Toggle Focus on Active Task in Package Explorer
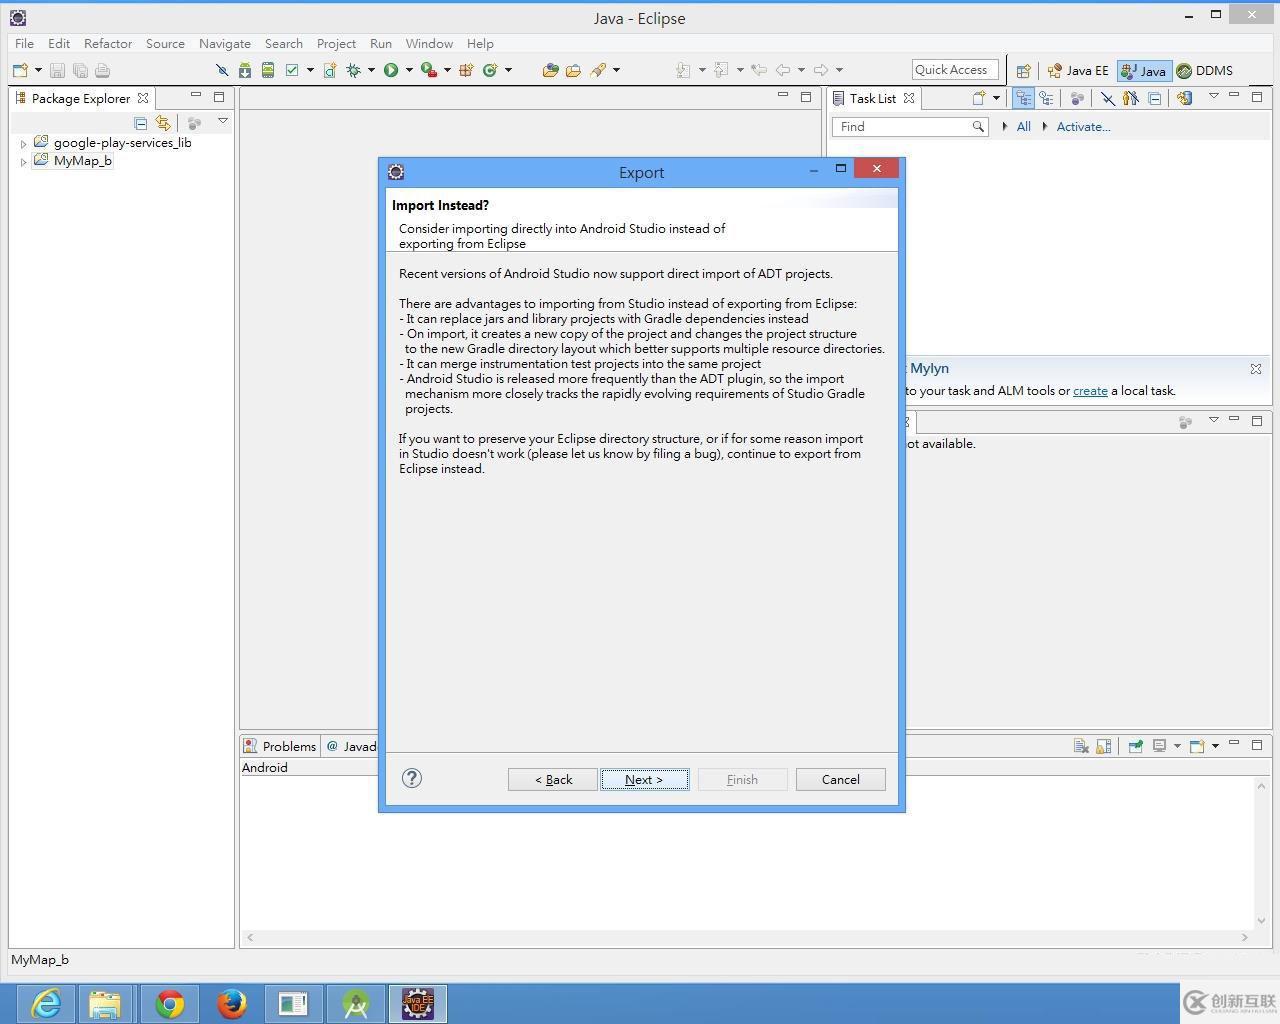This screenshot has width=1280, height=1024. tap(194, 123)
